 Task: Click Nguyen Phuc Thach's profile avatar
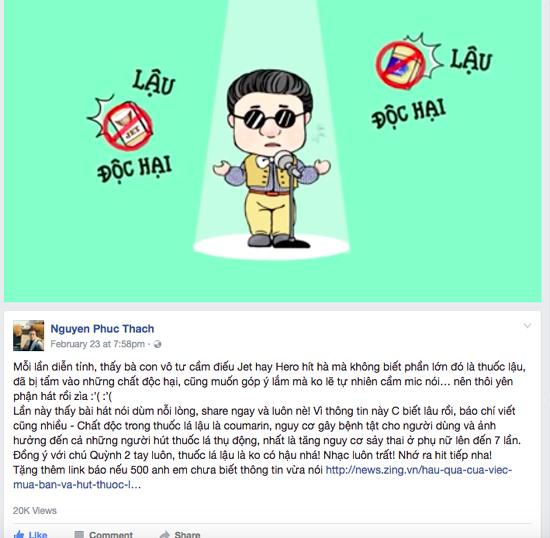pyautogui.click(x=29, y=336)
